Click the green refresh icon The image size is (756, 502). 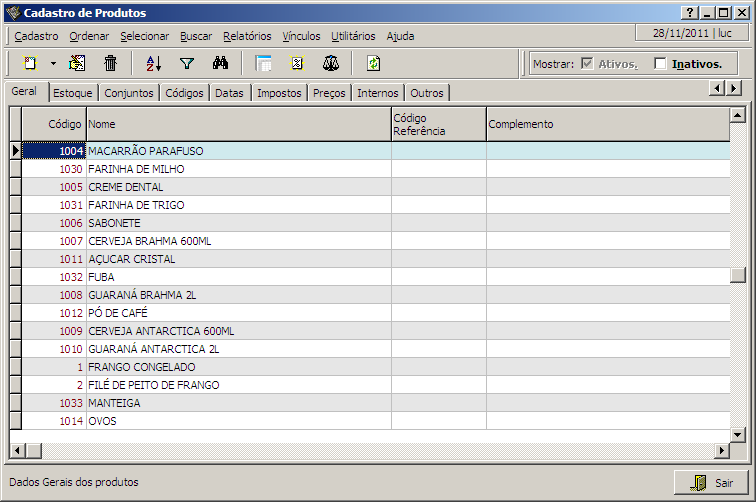[373, 63]
